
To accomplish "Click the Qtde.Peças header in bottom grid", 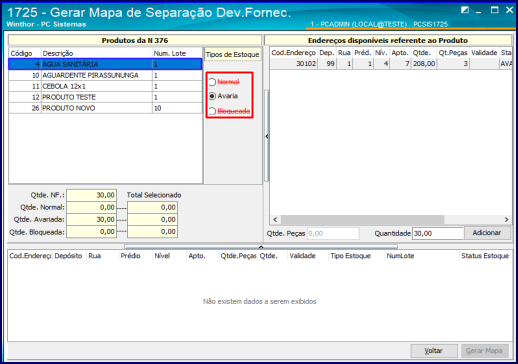I will pyautogui.click(x=238, y=256).
